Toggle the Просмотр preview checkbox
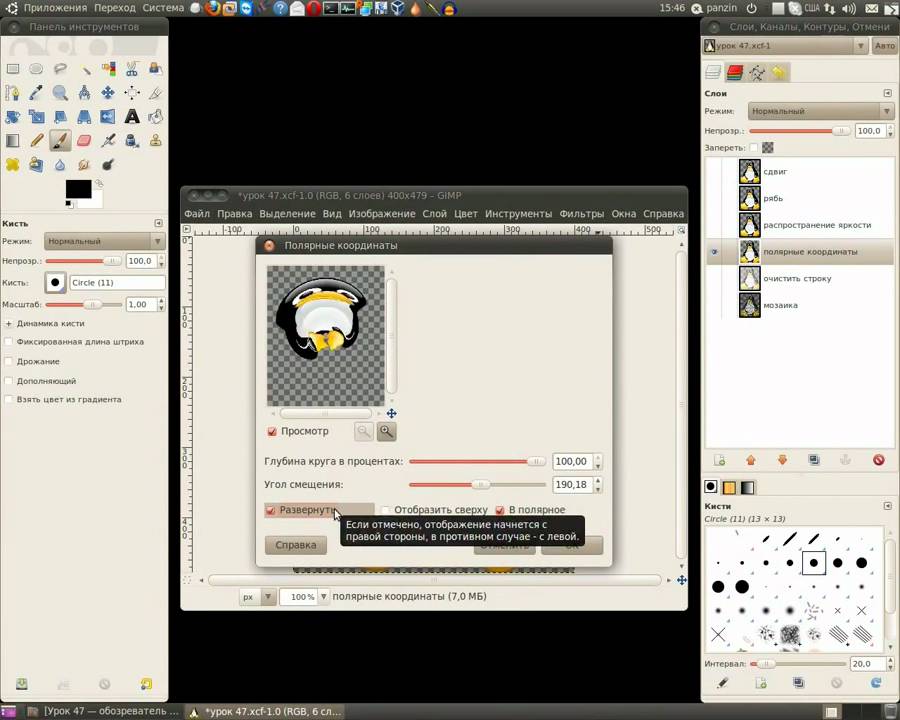Viewport: 900px width, 720px height. pos(272,431)
